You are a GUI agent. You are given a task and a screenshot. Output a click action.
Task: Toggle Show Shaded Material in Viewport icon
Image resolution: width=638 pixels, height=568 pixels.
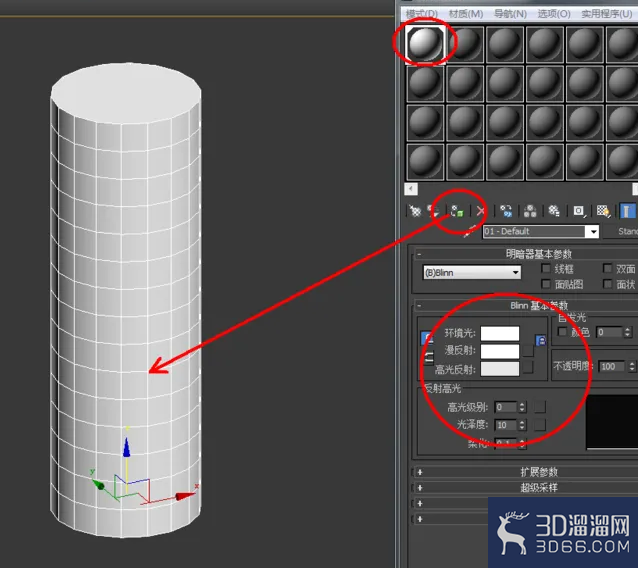603,211
